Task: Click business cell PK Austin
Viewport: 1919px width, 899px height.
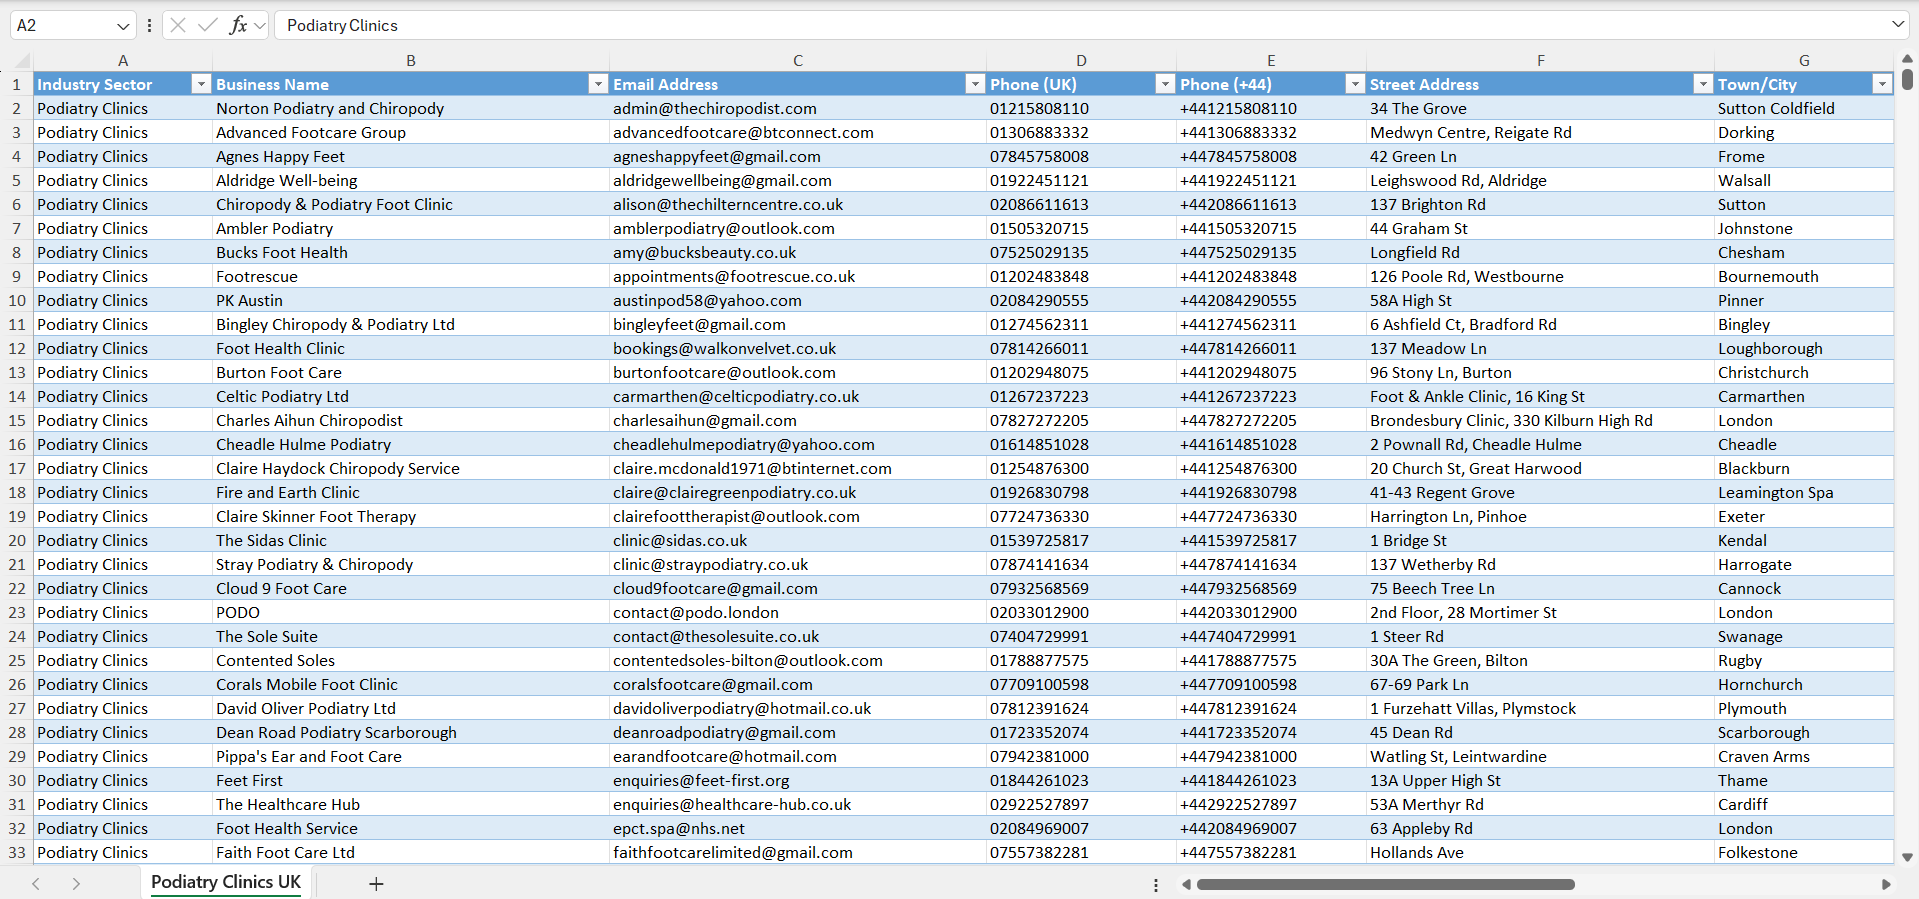Action: pos(411,300)
